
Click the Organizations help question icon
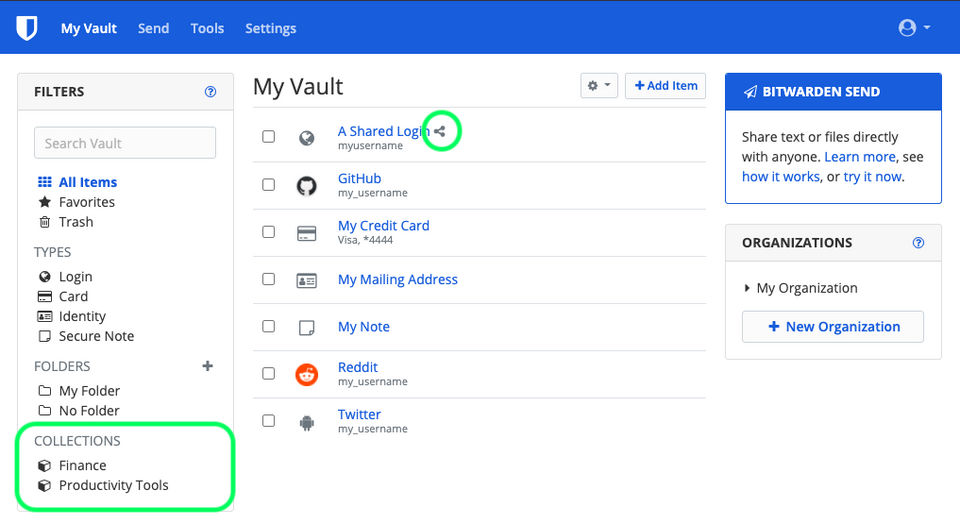918,243
